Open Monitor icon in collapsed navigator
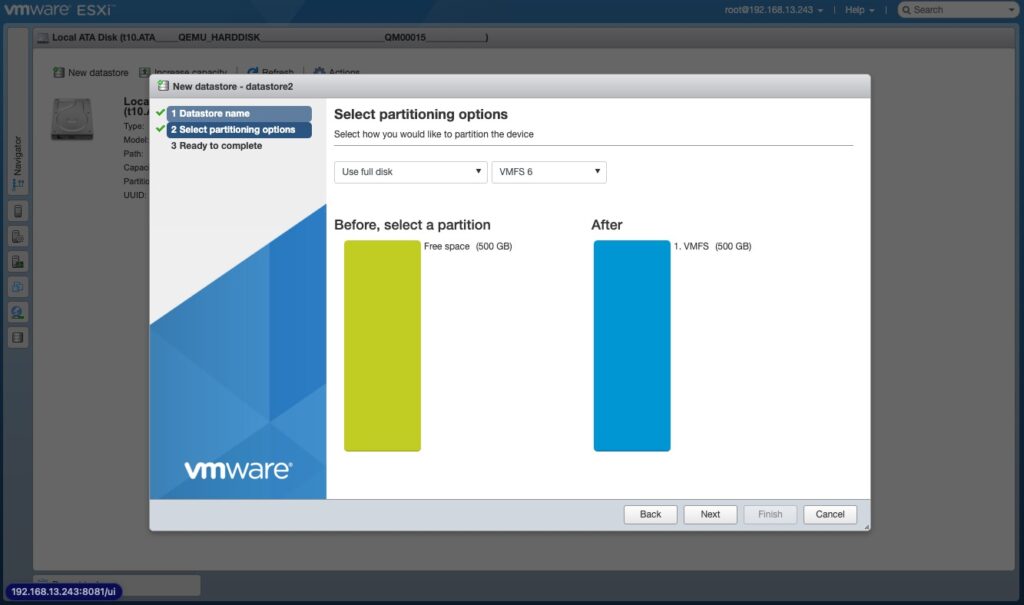Viewport: 1024px width, 605px height. coord(18,262)
